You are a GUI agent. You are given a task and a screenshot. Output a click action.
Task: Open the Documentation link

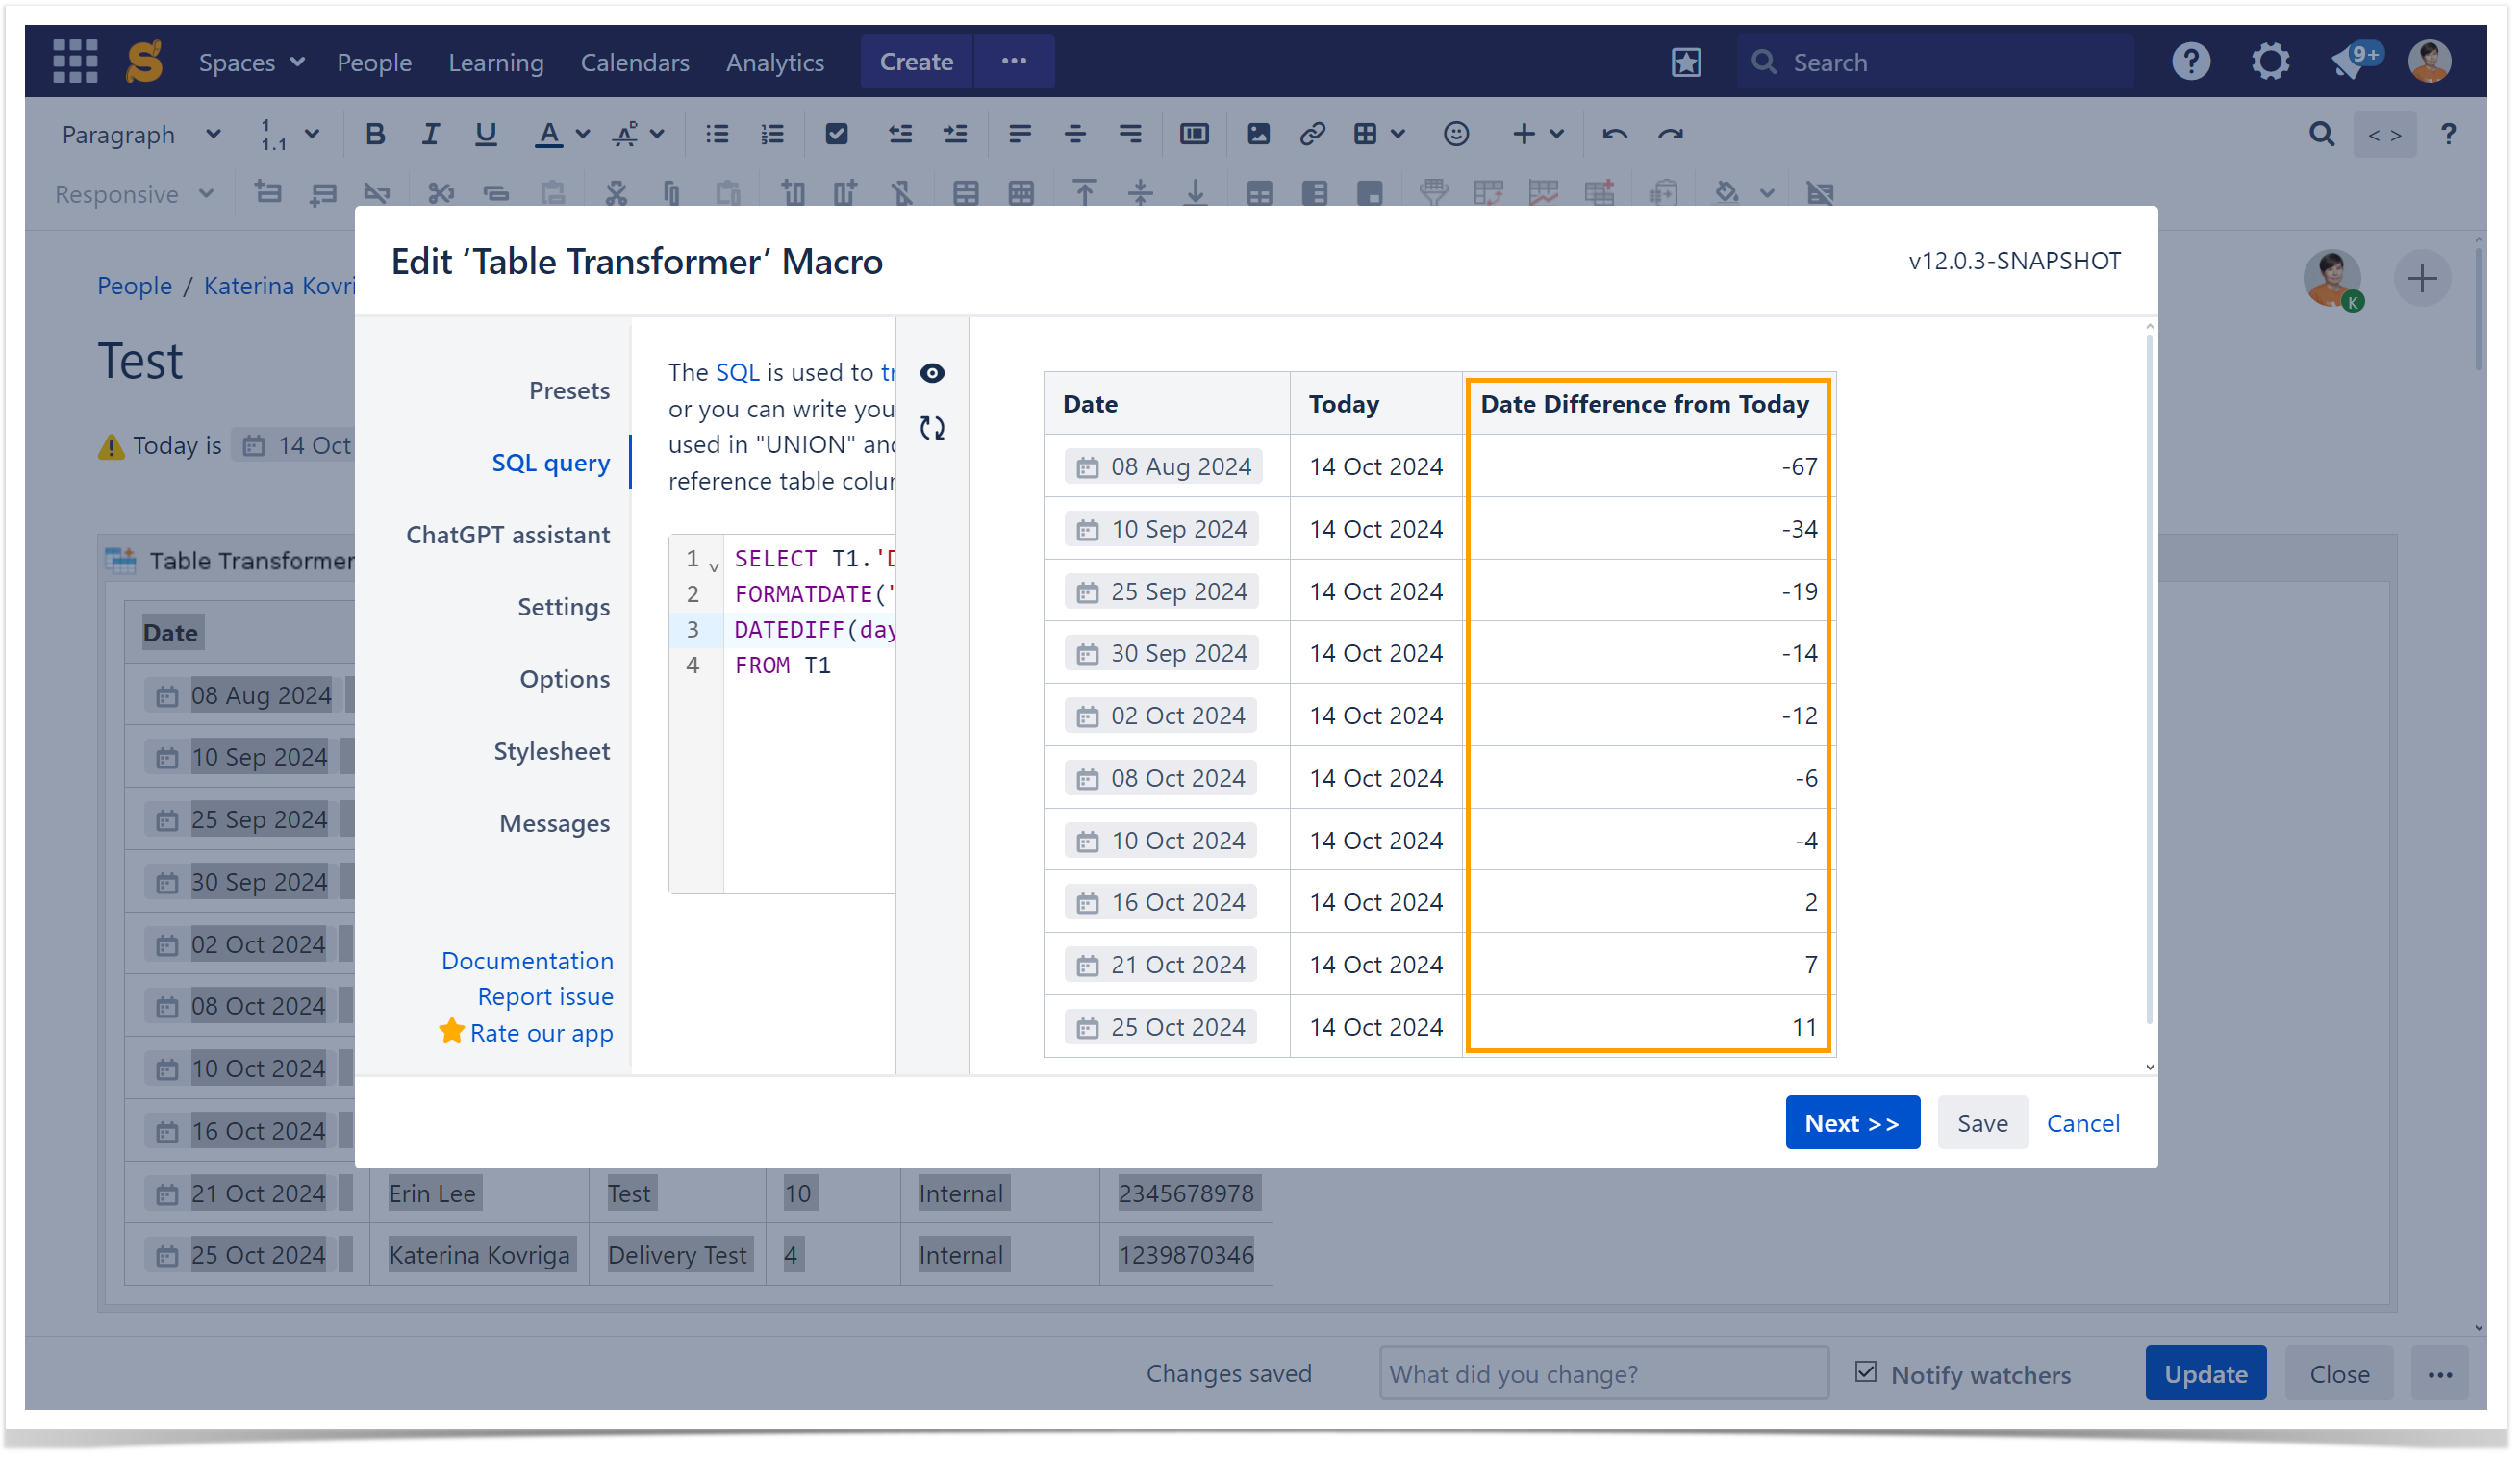(527, 961)
